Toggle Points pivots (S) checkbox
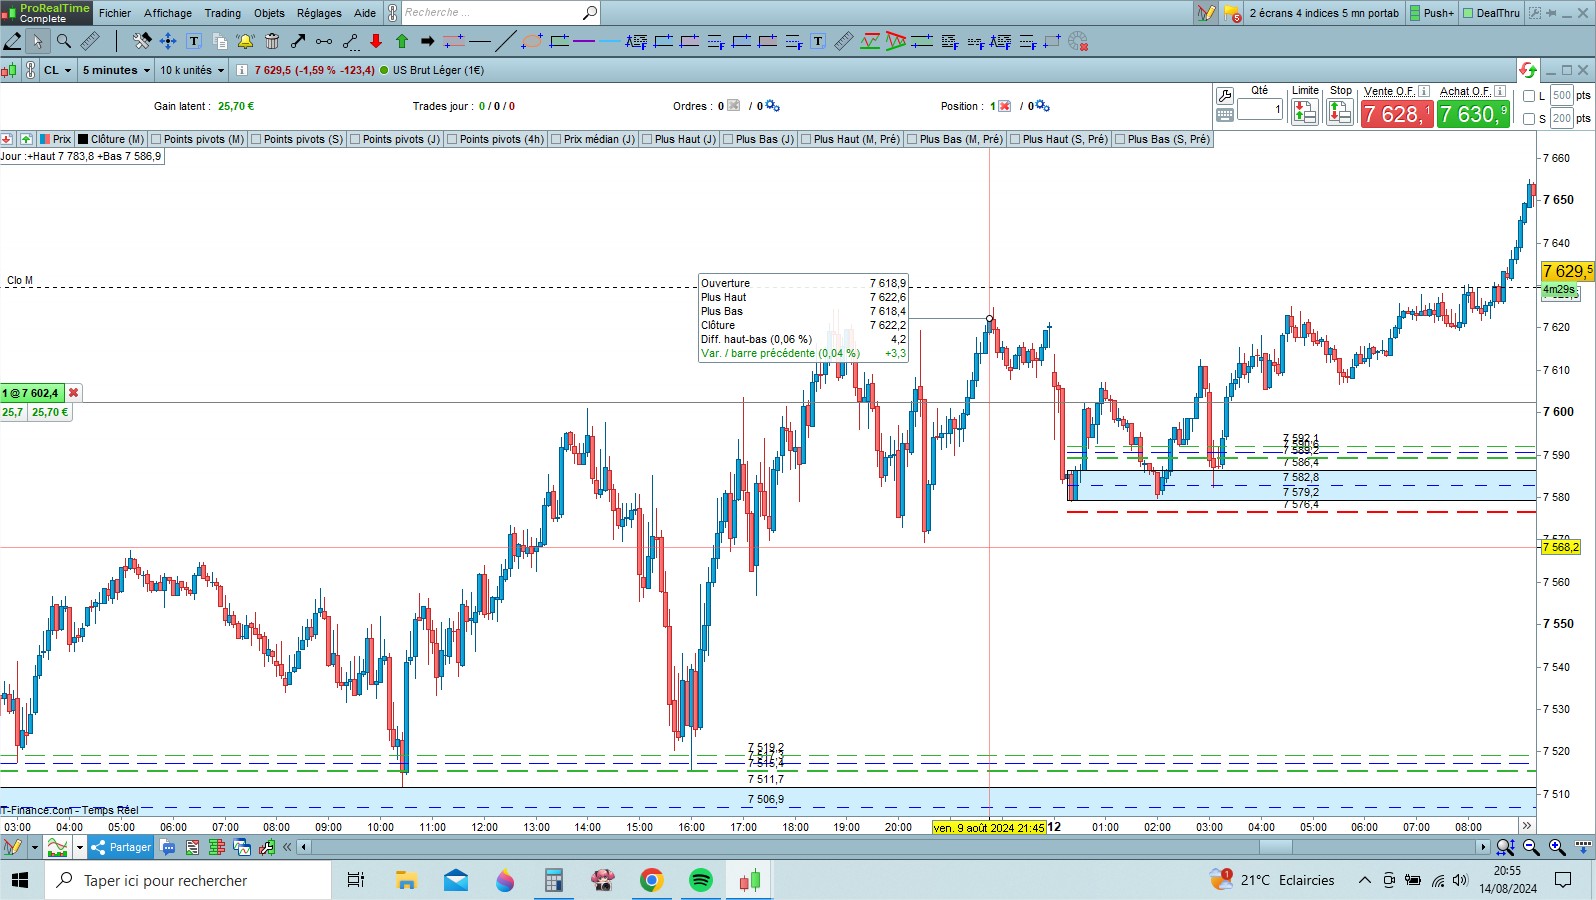 (256, 139)
